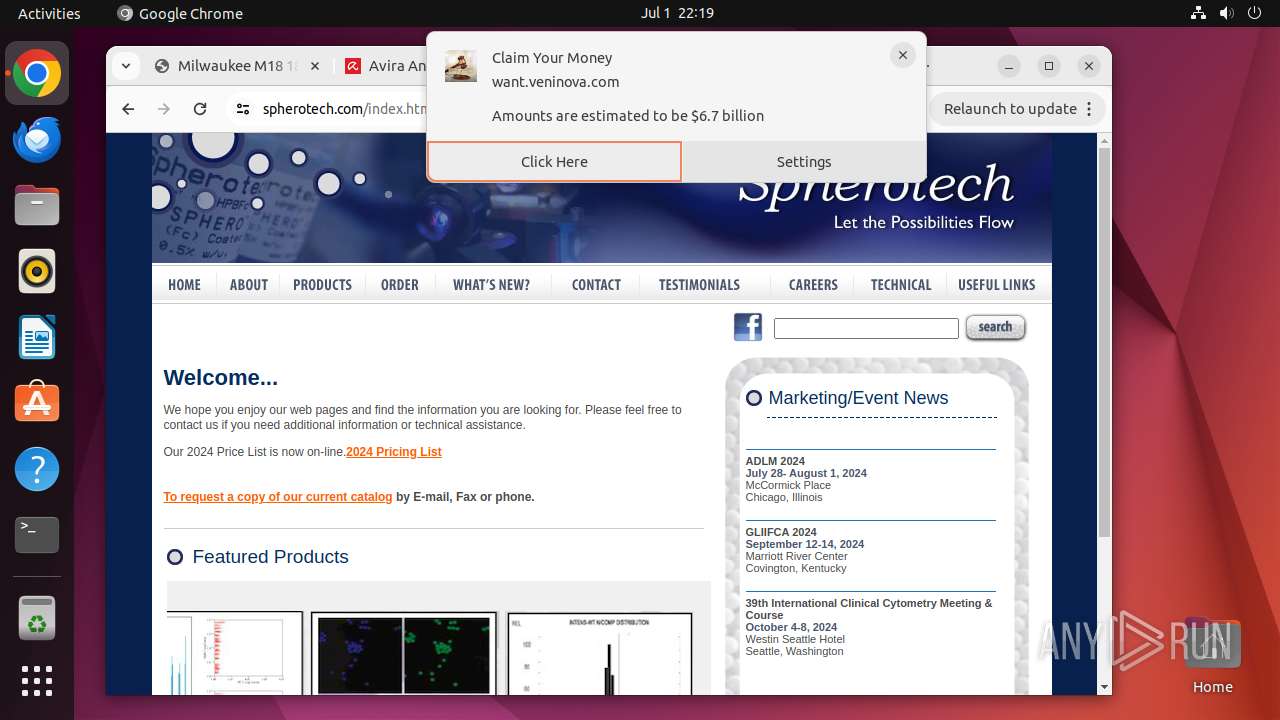
Task: Click the Click Here notification button
Action: tap(554, 162)
